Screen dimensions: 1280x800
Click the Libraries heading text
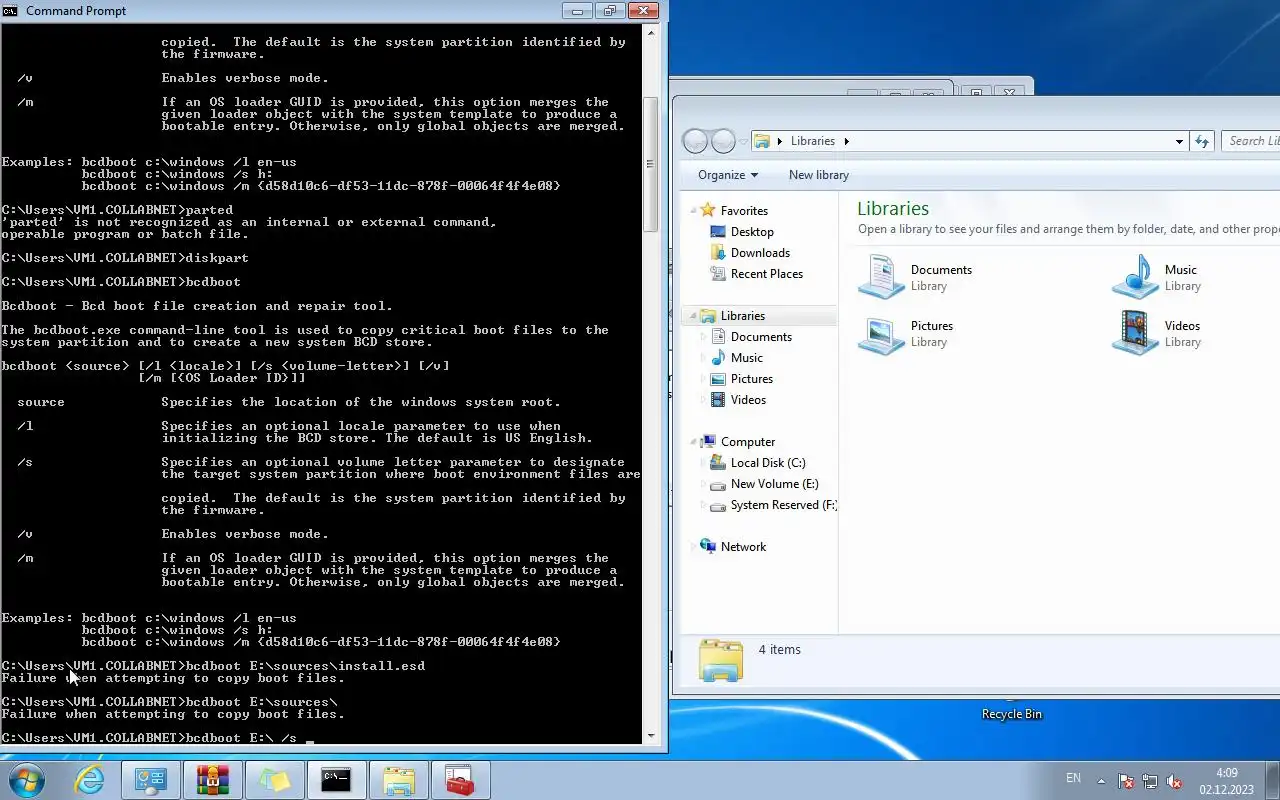[x=893, y=209]
